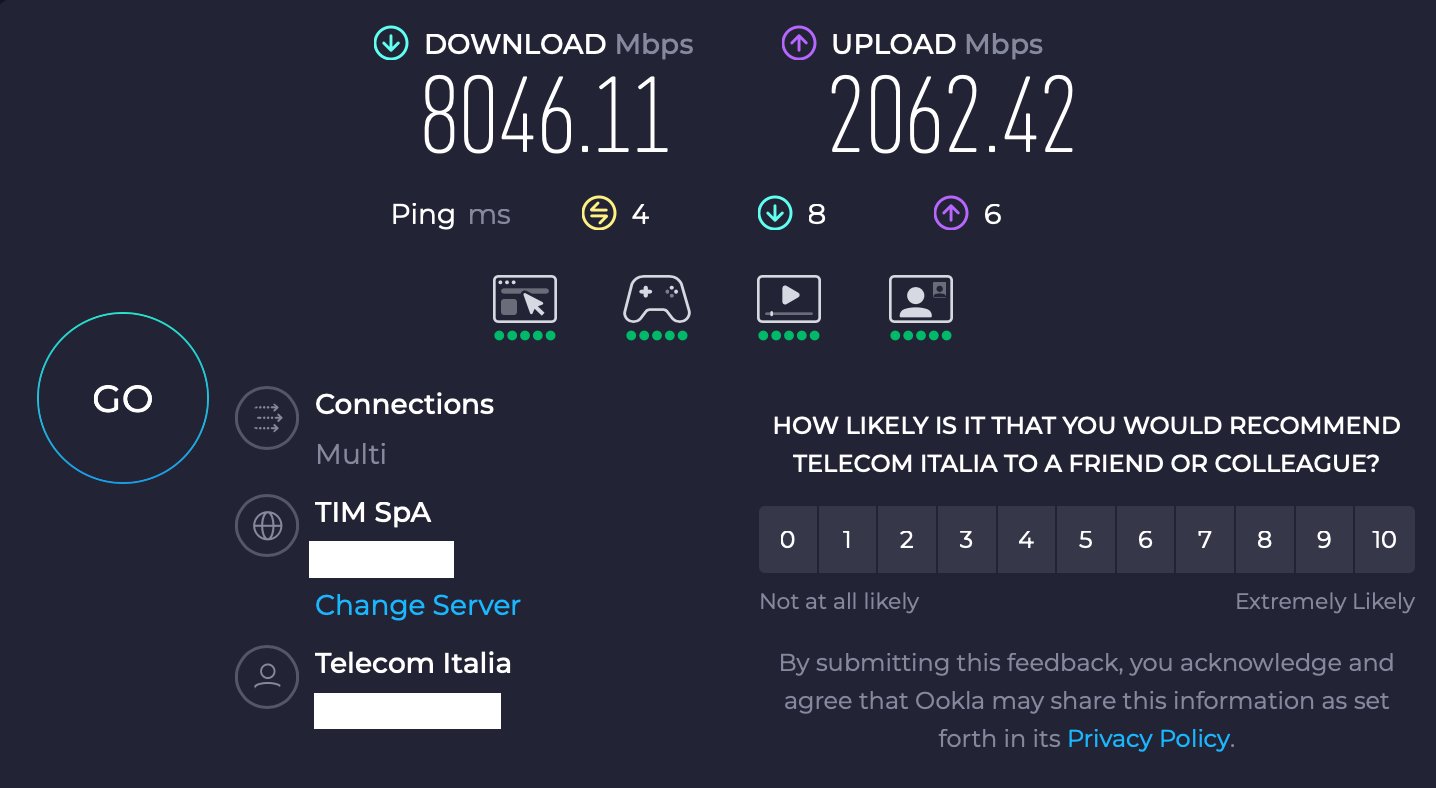The image size is (1436, 788).
Task: Click the TIM SpA server name
Action: click(373, 512)
